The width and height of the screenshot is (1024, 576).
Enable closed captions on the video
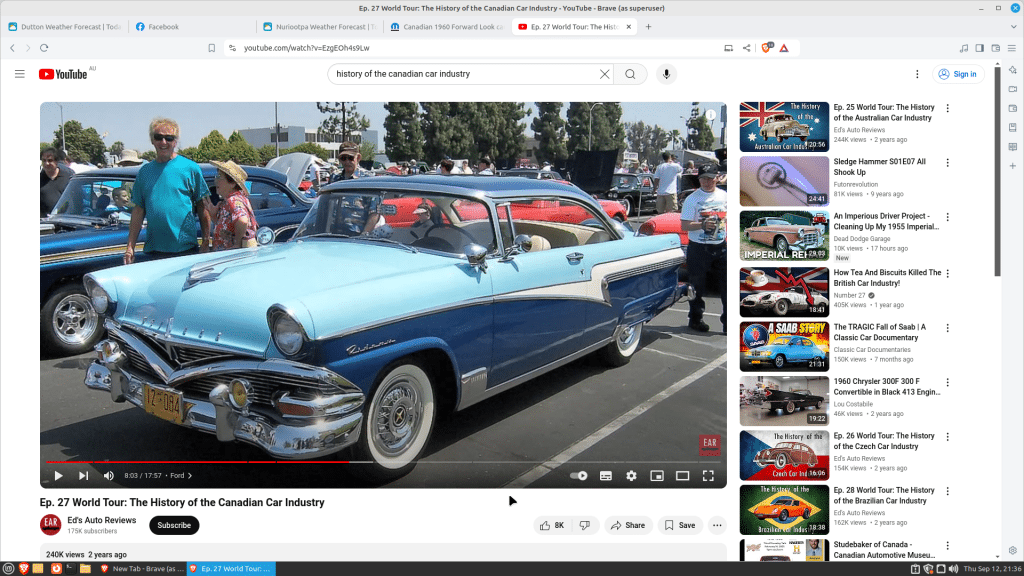click(x=606, y=475)
